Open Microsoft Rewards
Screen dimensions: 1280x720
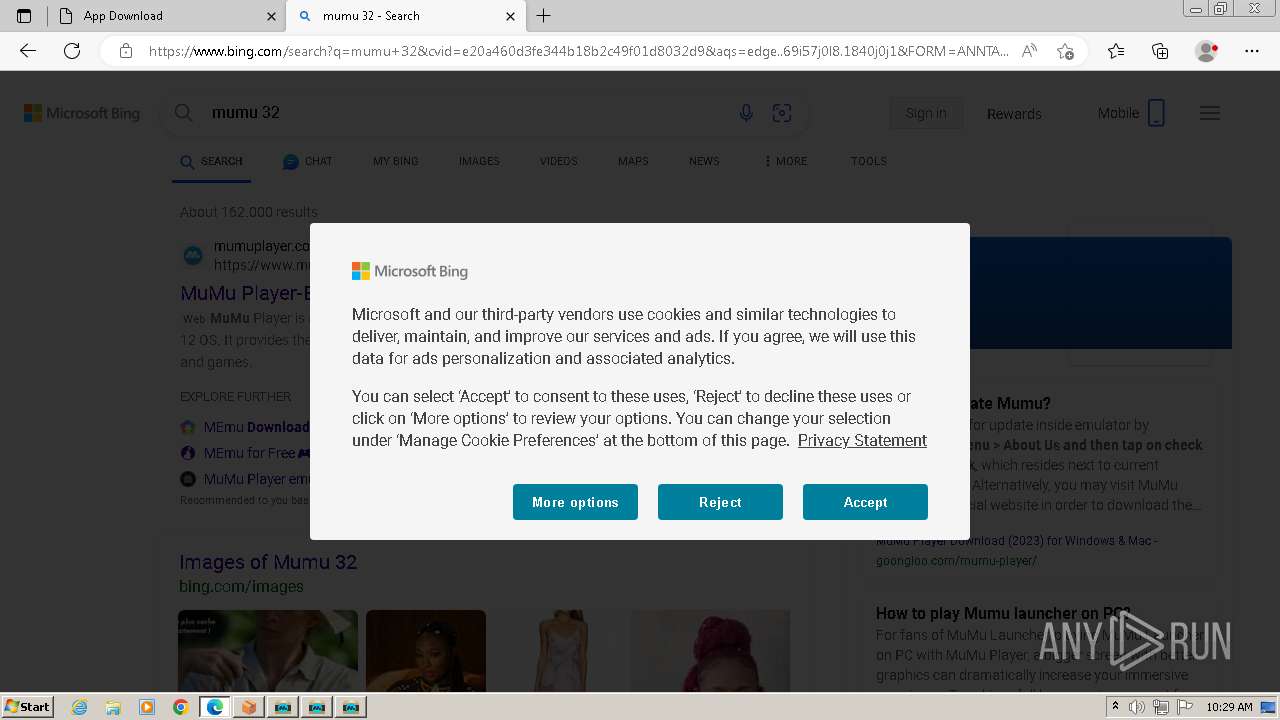[1014, 114]
